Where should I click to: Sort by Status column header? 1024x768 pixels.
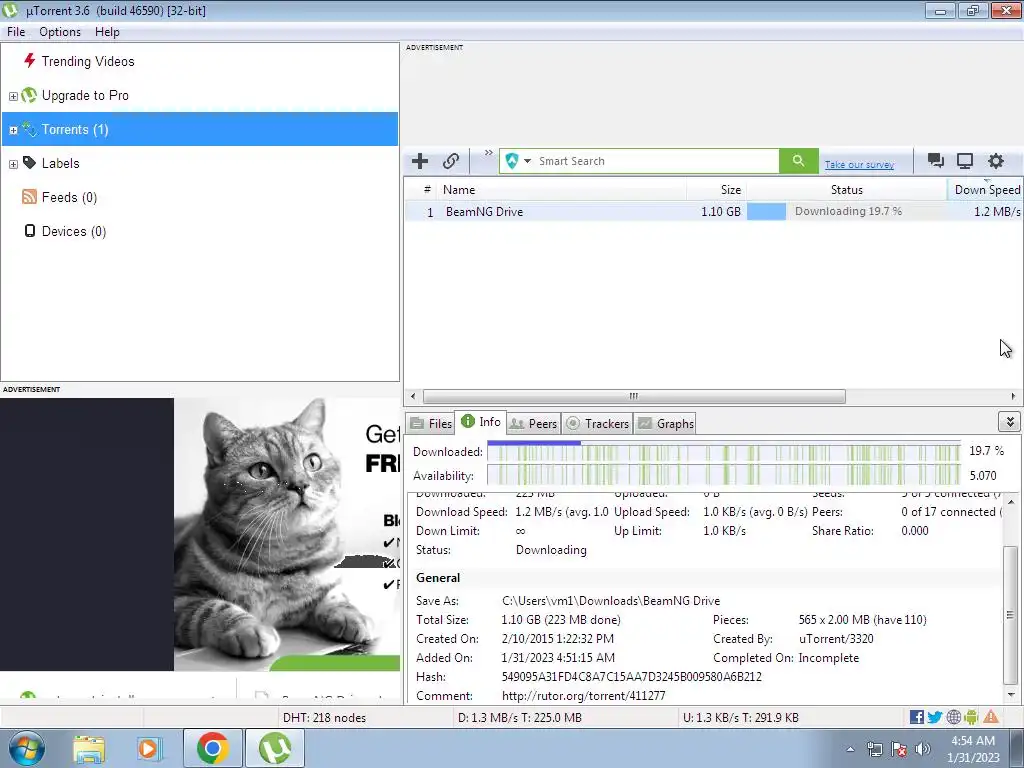click(x=846, y=189)
